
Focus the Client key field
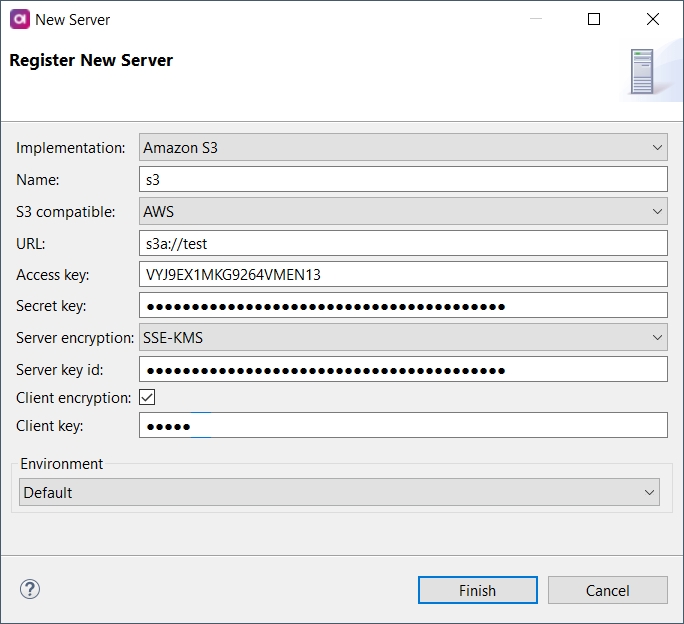coord(403,426)
